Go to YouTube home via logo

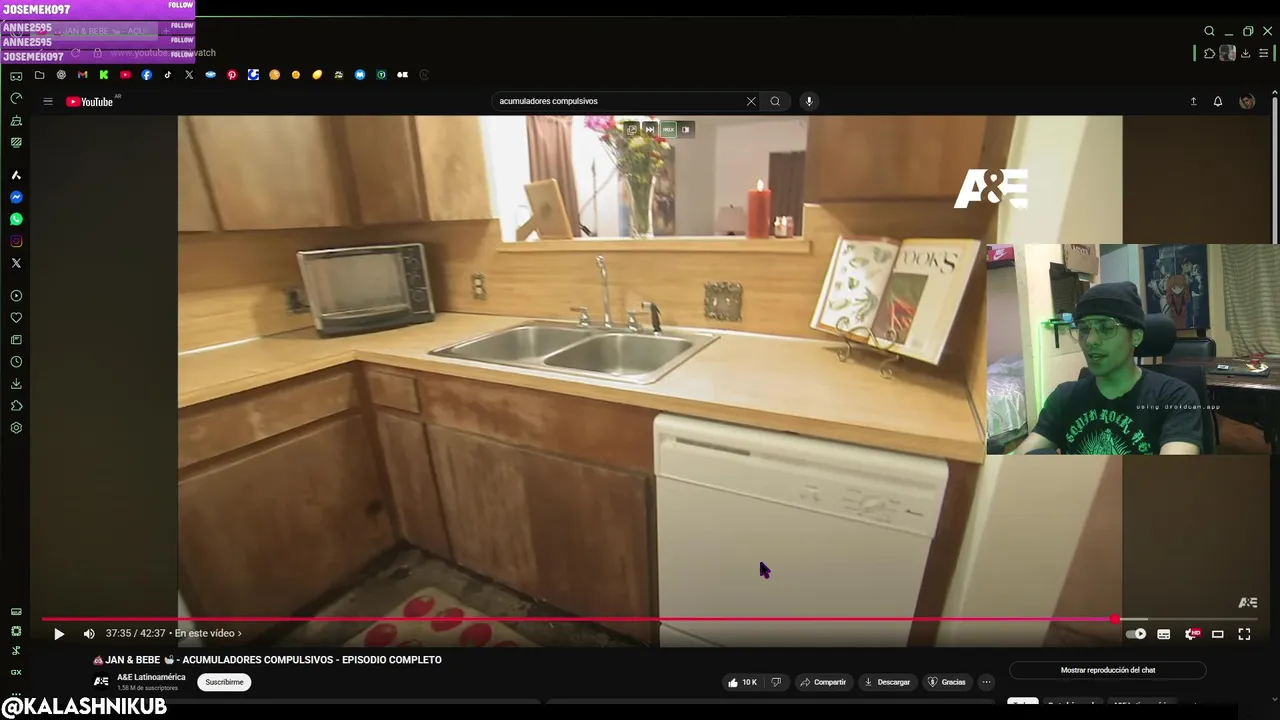[90, 101]
